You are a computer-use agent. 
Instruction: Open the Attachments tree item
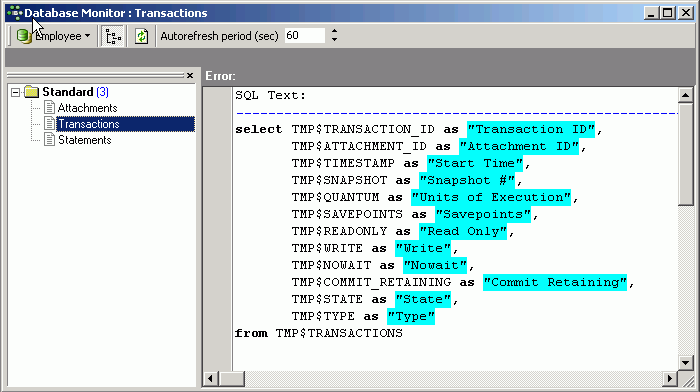point(88,108)
